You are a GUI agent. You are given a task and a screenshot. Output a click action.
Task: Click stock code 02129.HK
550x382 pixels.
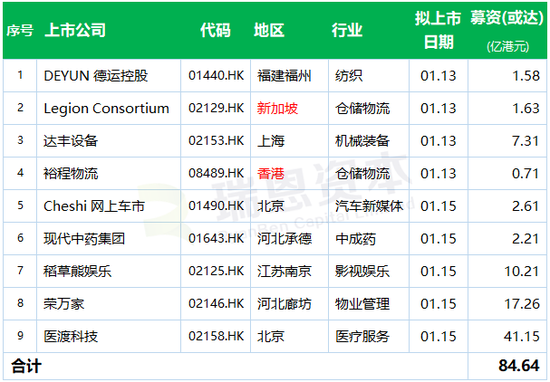[216, 108]
